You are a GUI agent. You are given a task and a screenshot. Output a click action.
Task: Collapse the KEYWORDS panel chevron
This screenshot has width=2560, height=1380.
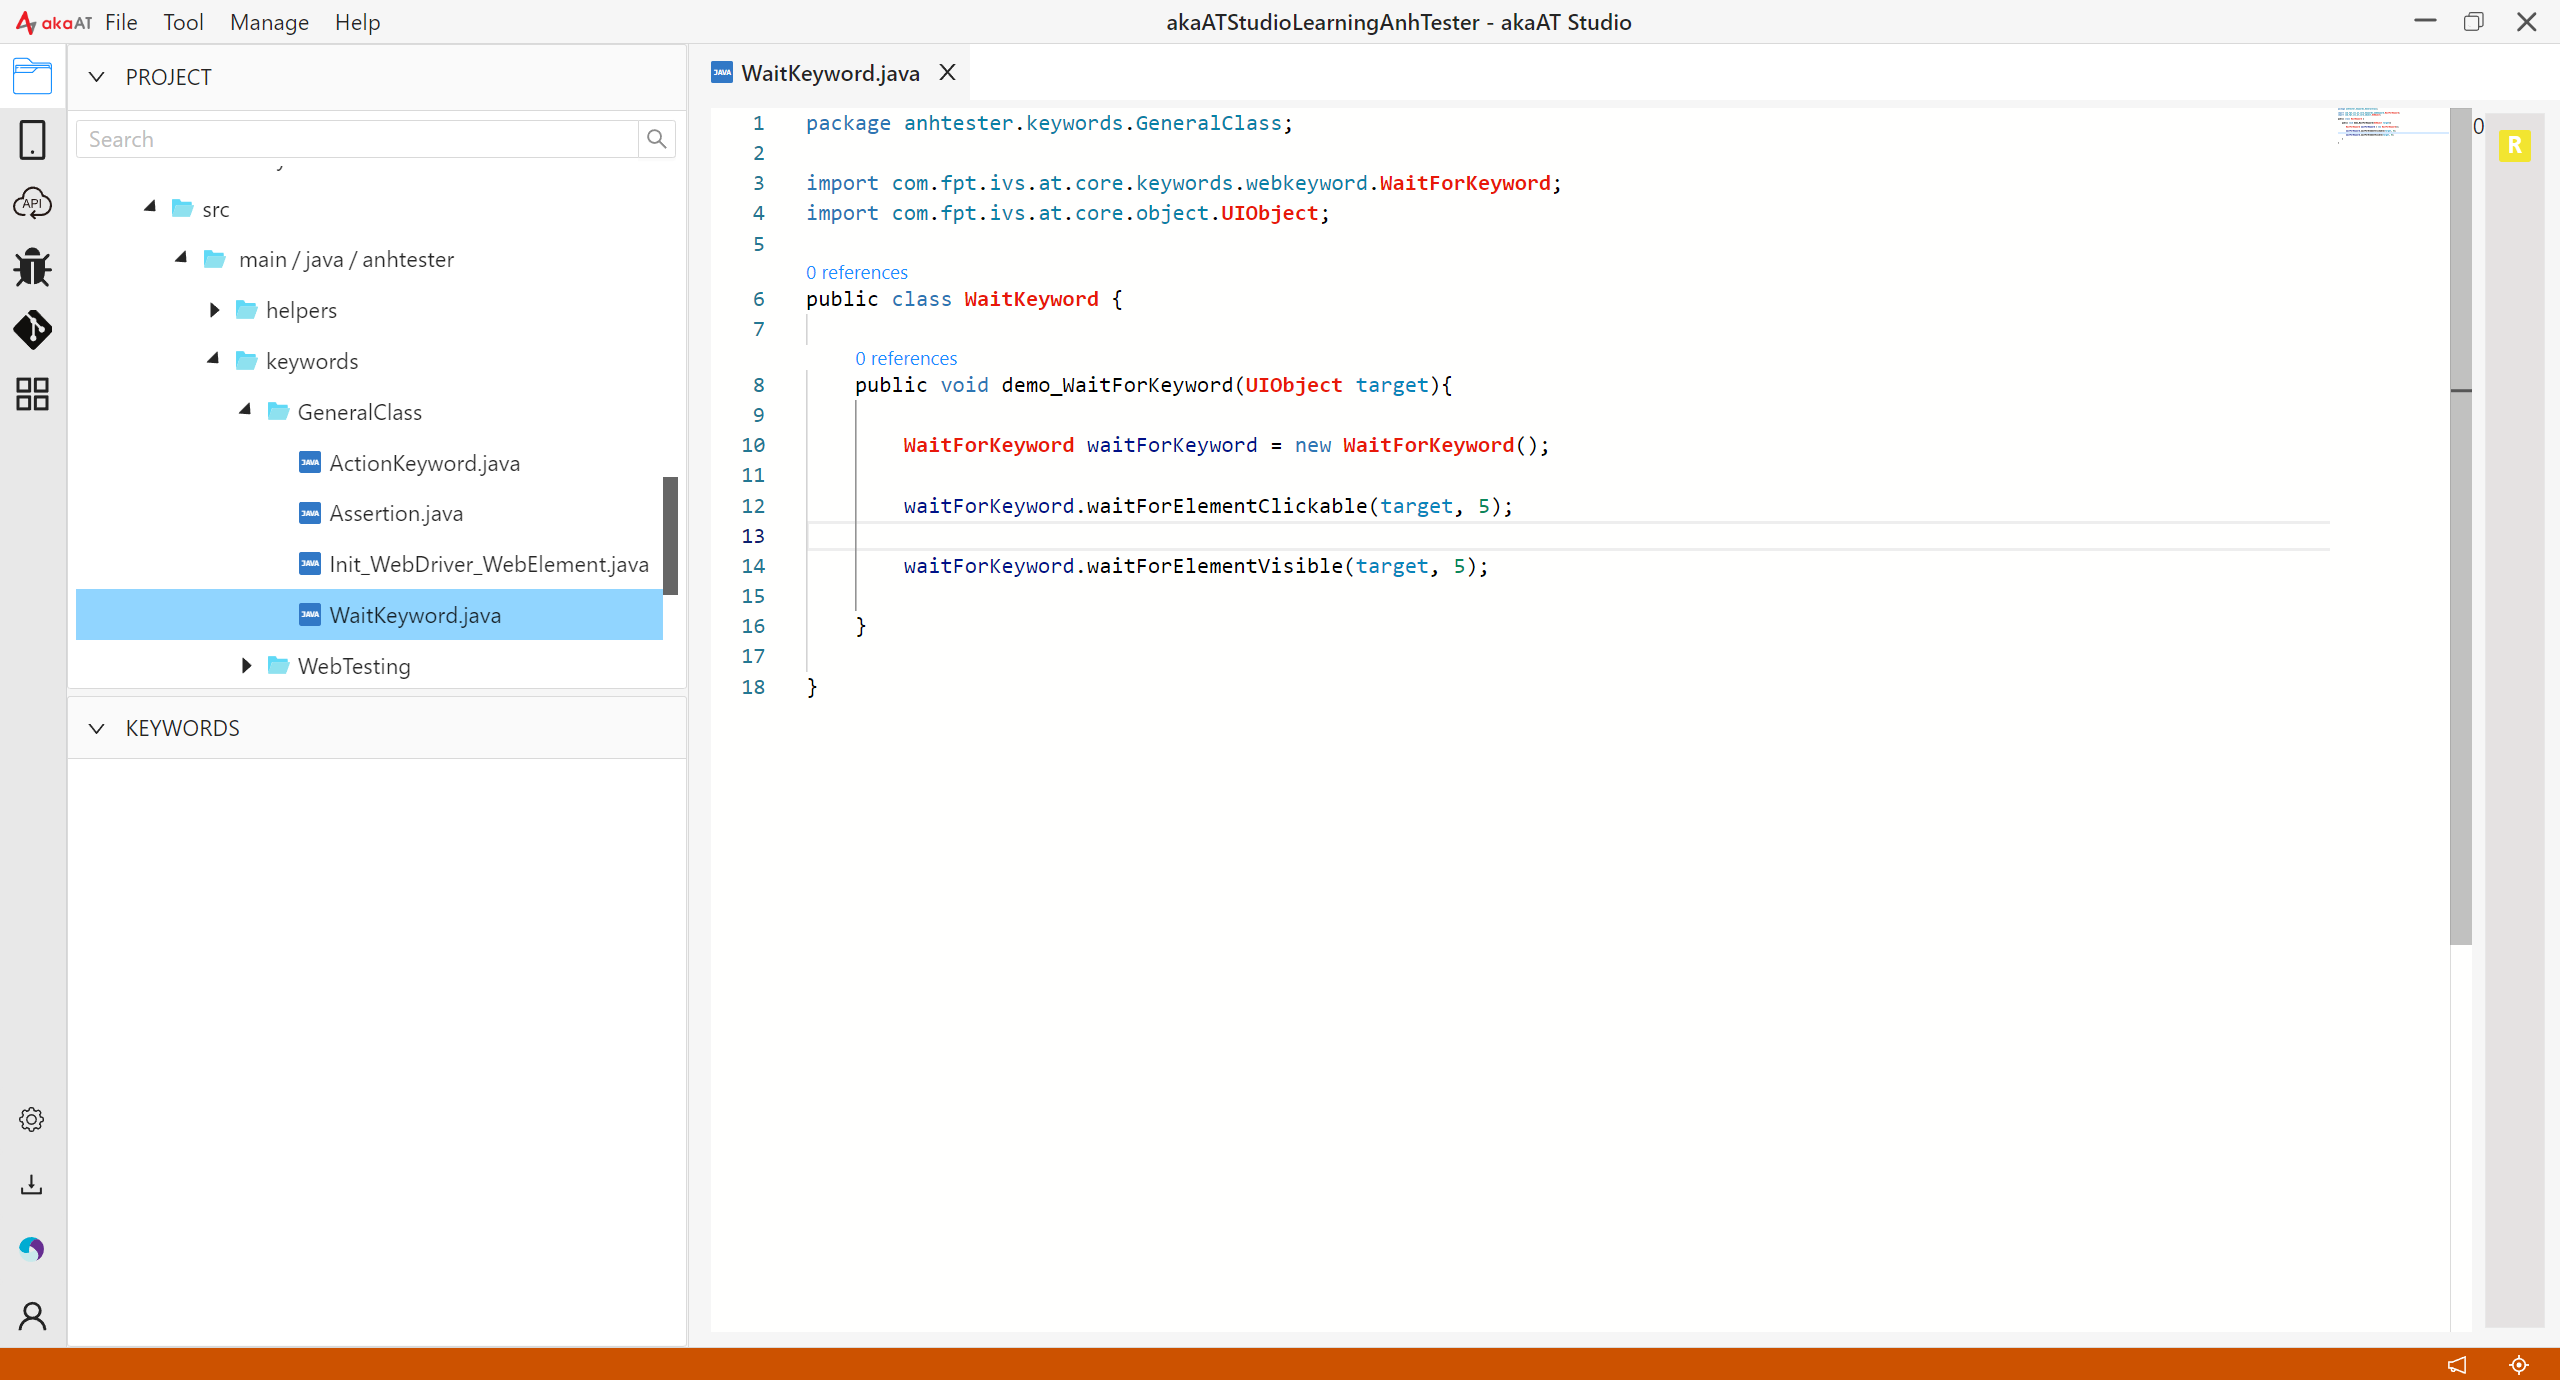click(x=96, y=728)
